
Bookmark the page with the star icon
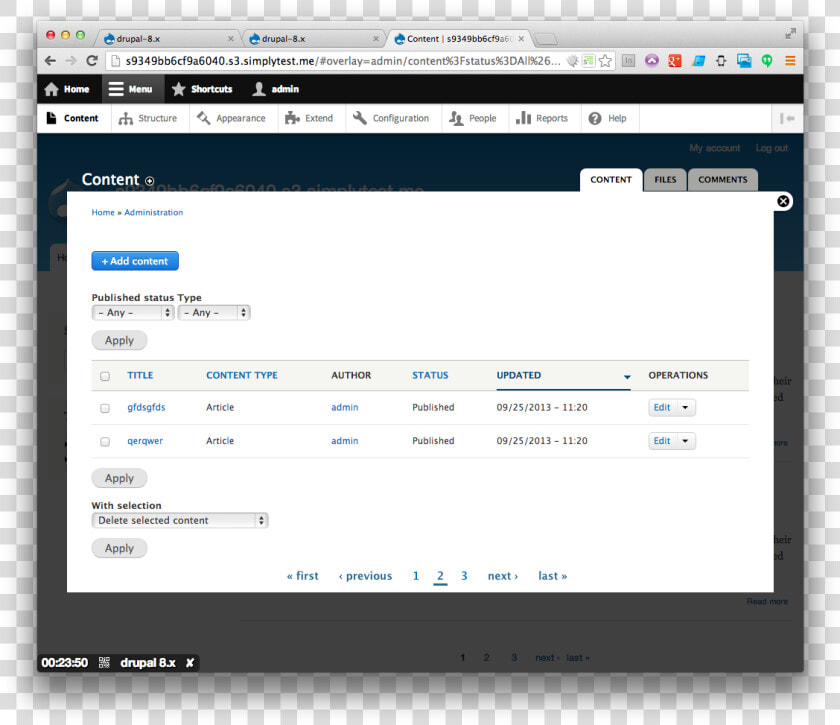click(605, 61)
